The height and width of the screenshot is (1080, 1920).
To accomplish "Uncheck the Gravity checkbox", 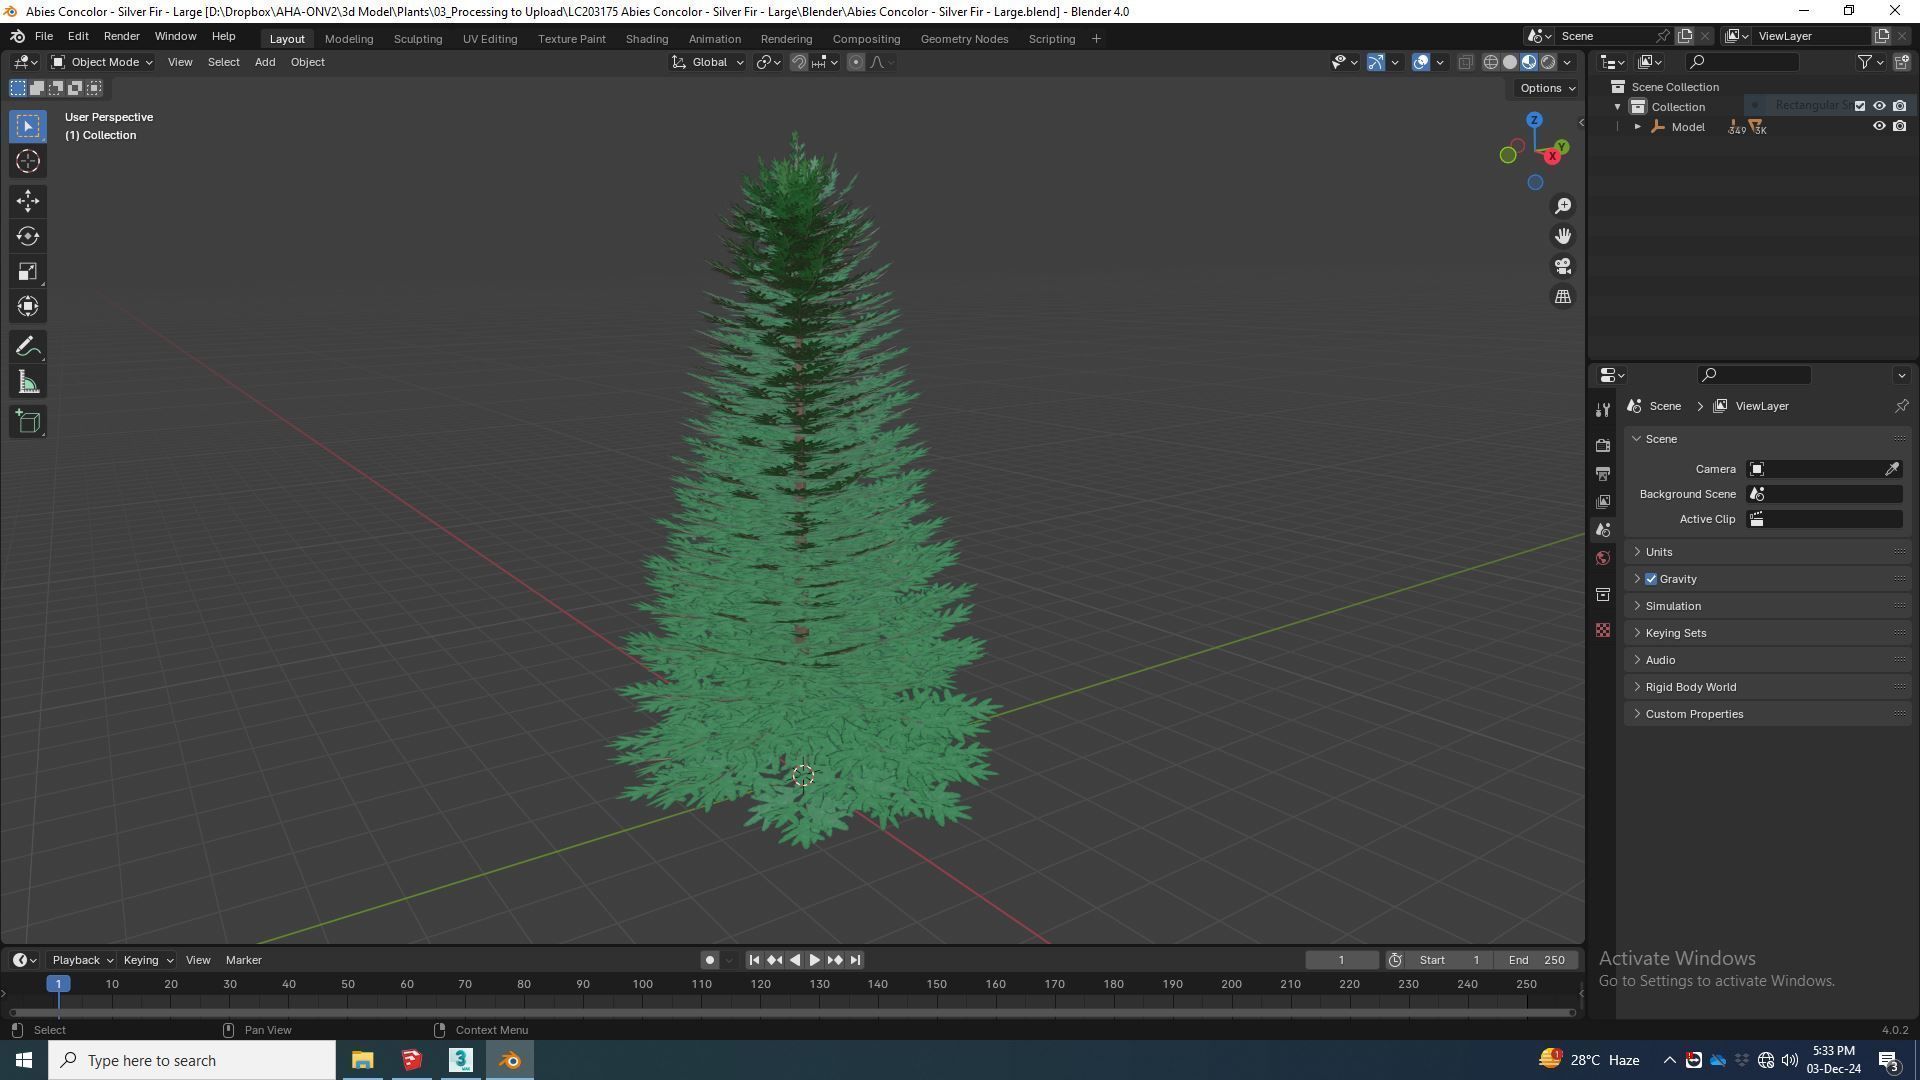I will pos(1651,579).
